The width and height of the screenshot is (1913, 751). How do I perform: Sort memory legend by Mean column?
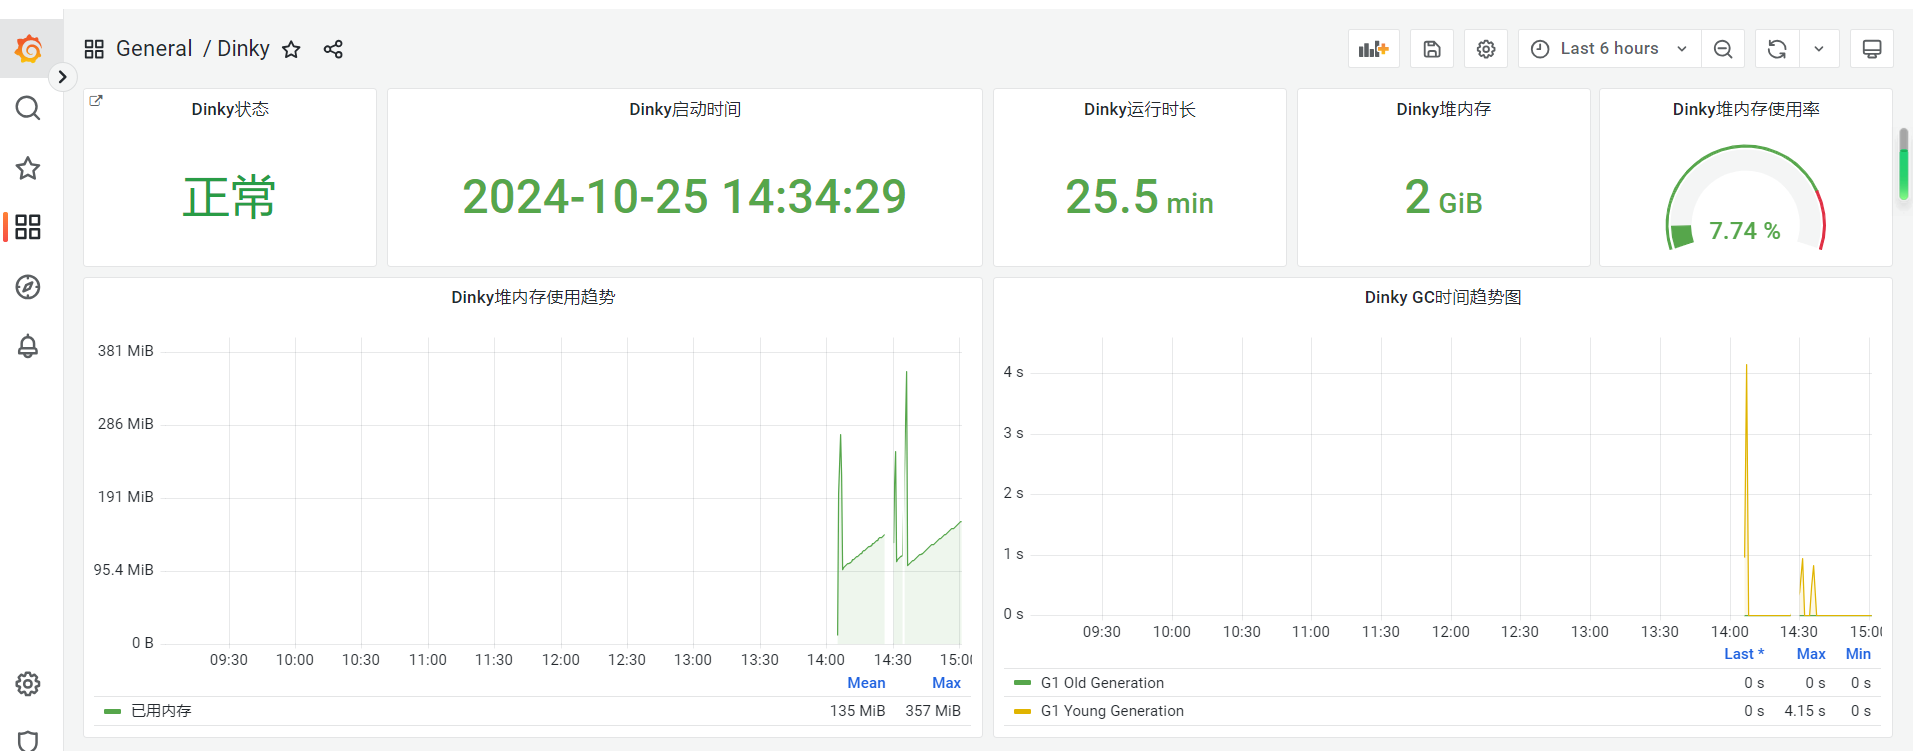[866, 683]
